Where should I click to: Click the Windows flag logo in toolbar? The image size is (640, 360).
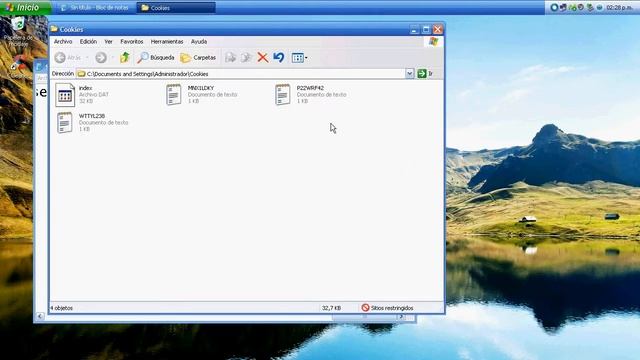point(433,42)
